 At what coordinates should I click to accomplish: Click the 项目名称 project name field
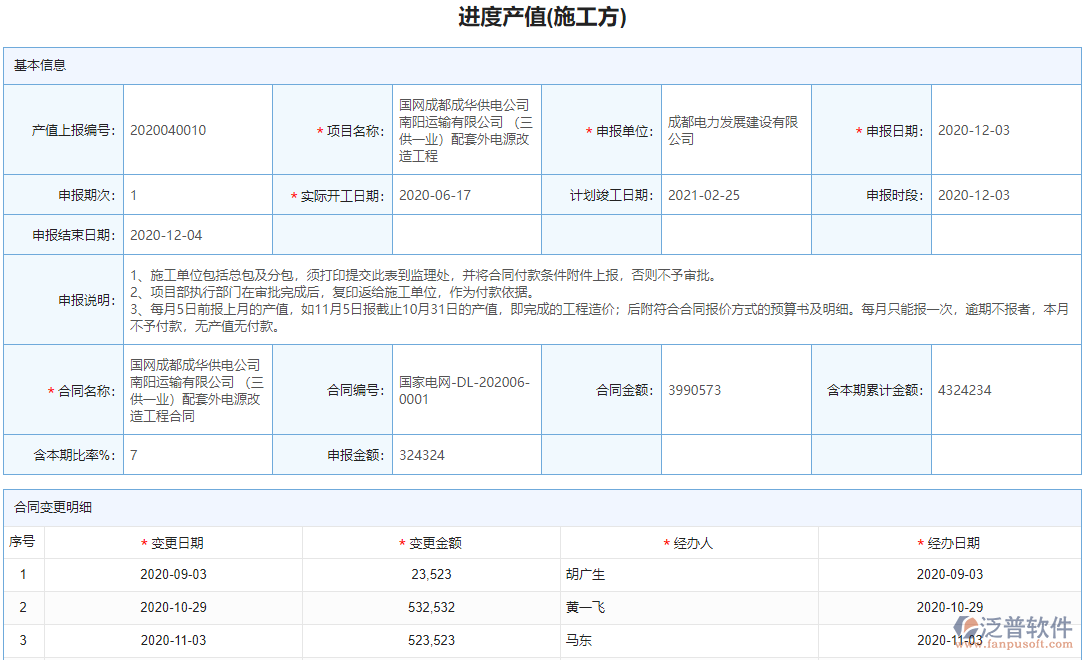[x=466, y=130]
